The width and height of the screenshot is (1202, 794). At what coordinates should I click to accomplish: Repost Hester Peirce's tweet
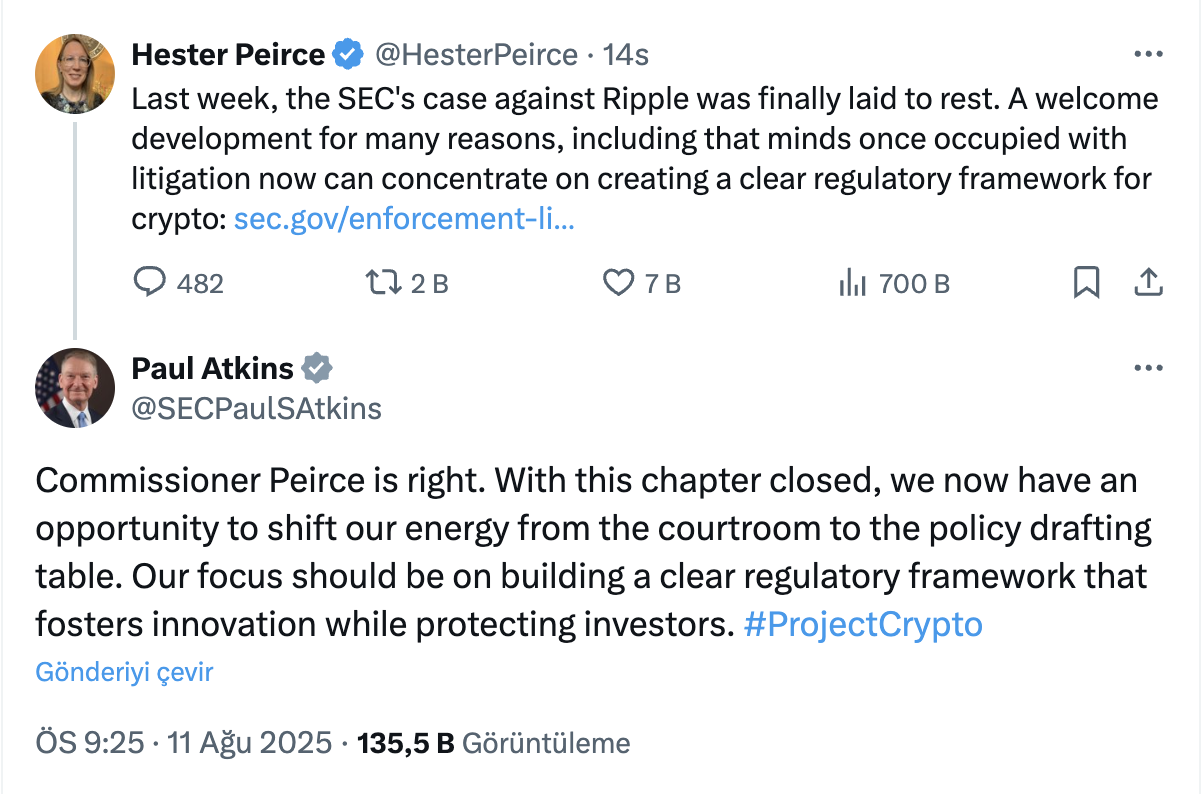click(x=380, y=283)
